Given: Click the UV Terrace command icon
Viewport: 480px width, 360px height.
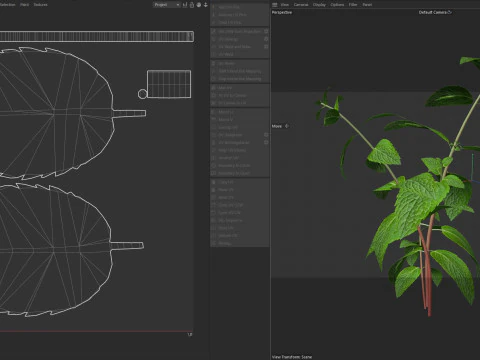Looking at the screenshot, I should coord(214,135).
